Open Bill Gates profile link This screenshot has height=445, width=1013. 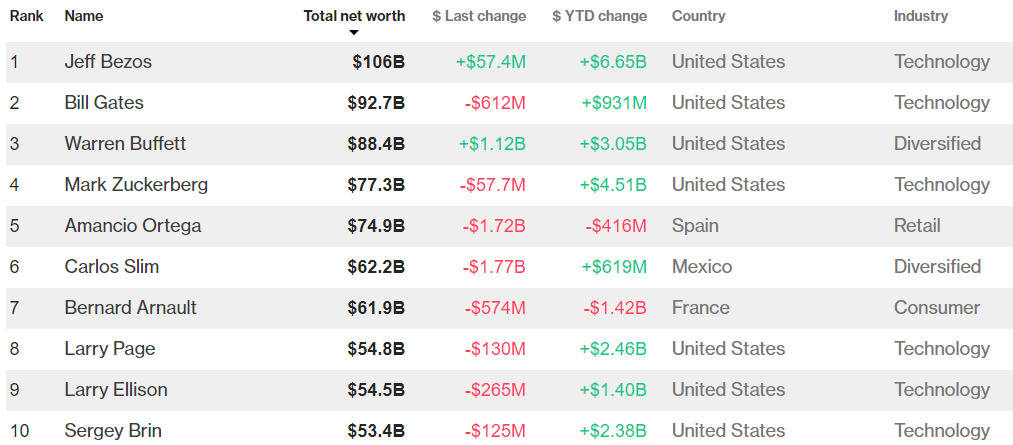click(x=104, y=103)
